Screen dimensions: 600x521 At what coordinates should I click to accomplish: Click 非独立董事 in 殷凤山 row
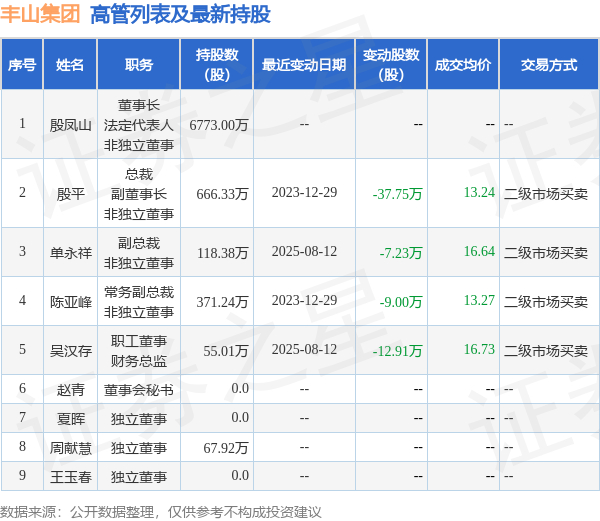[x=139, y=145]
